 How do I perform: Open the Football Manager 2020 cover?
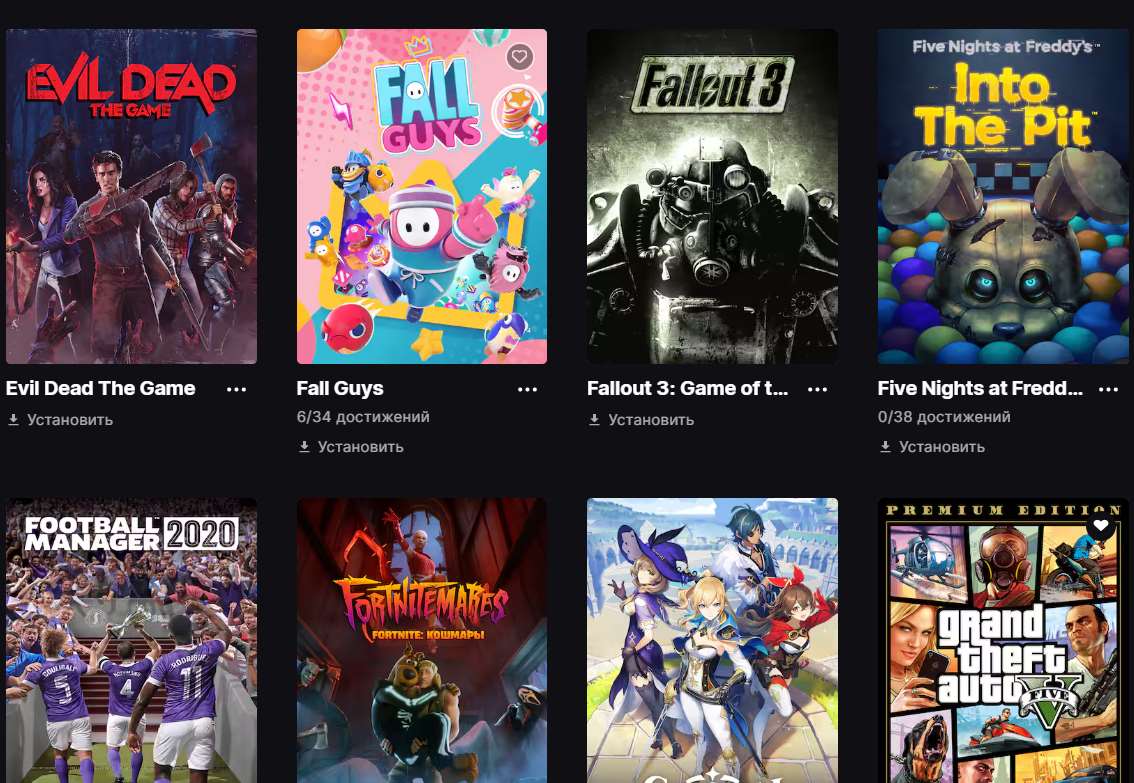(131, 641)
